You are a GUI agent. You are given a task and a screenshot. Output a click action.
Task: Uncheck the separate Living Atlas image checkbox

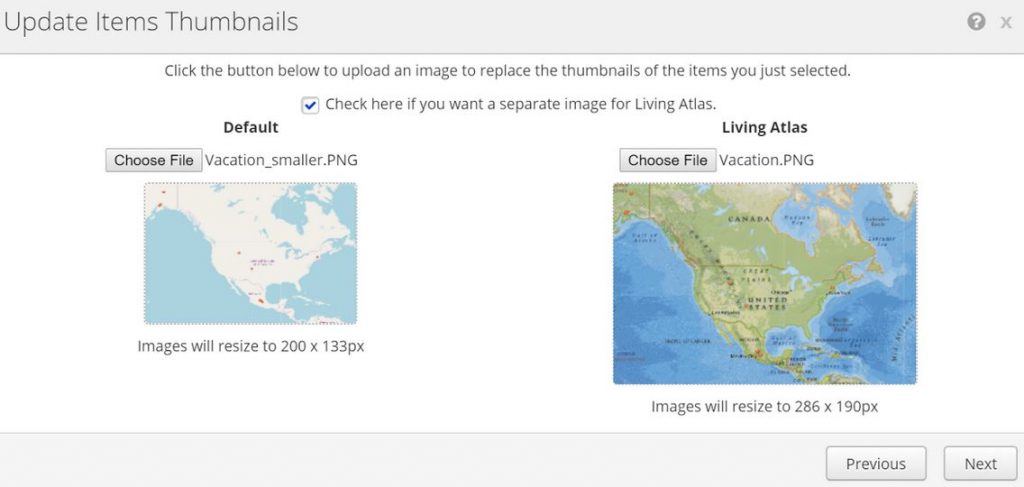point(310,104)
